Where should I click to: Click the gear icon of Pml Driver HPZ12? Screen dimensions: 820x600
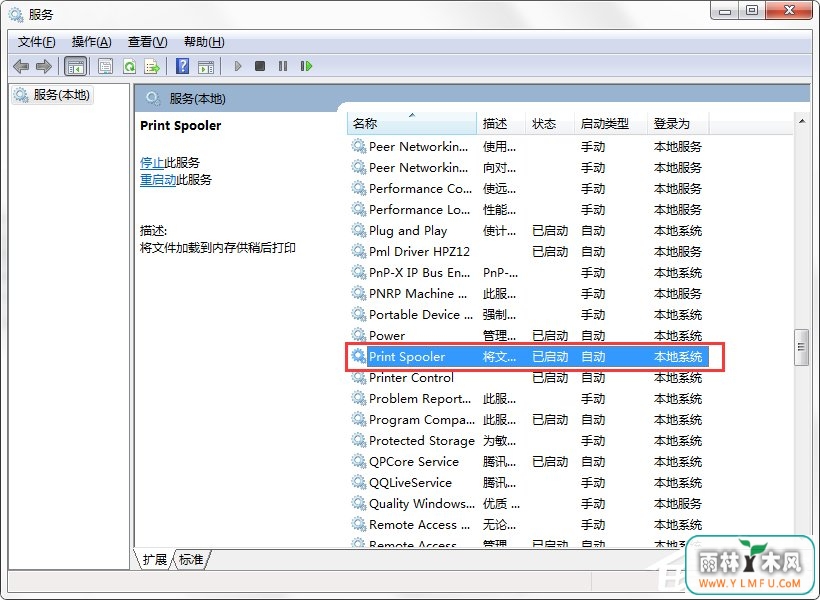(x=358, y=251)
